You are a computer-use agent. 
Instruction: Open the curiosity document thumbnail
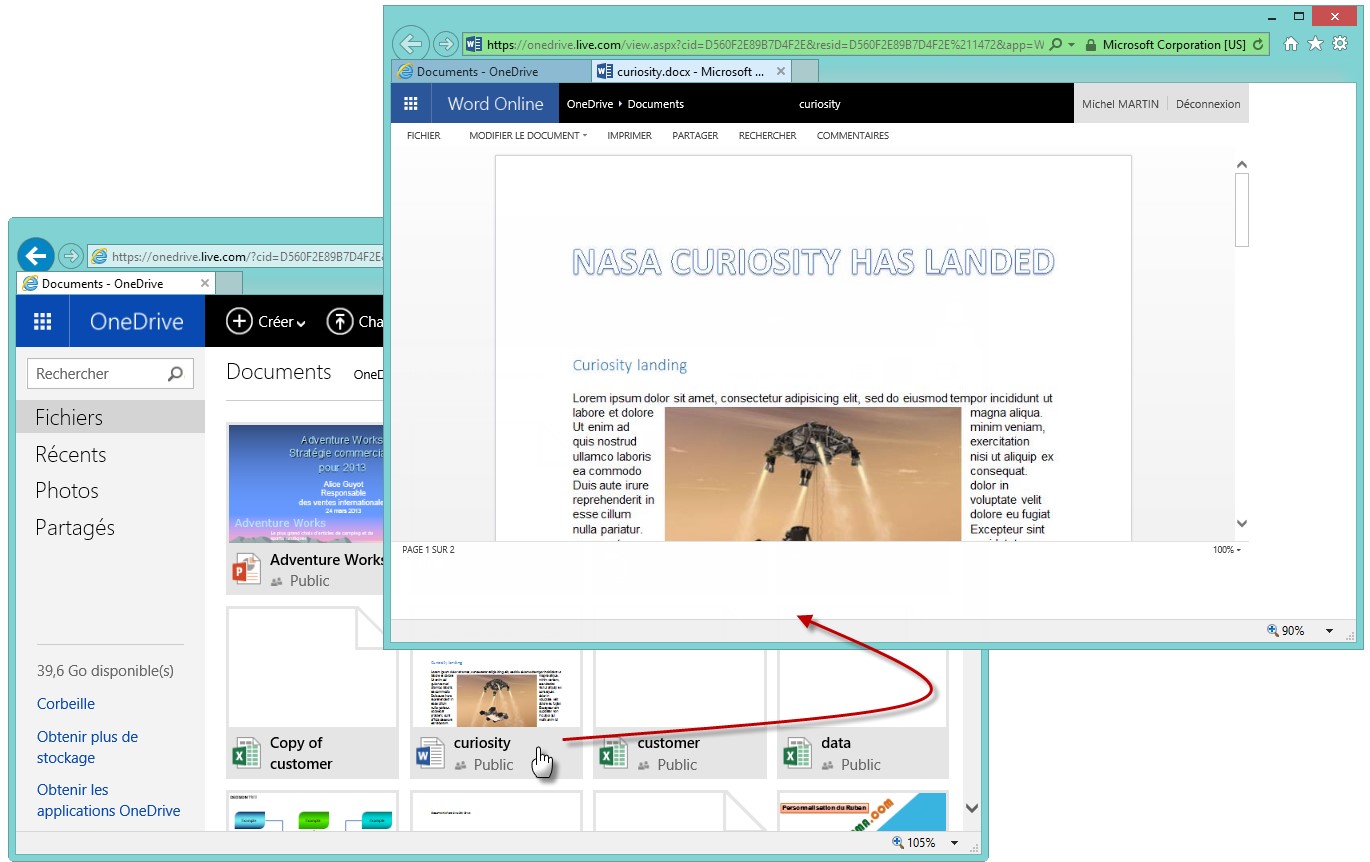(496, 690)
